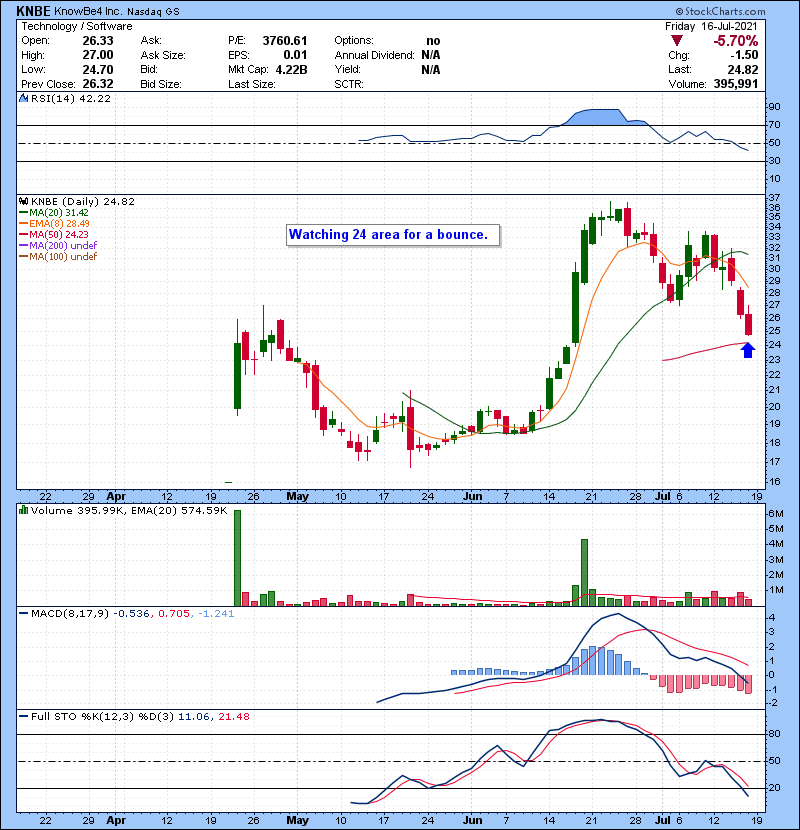Click the Bid Size label
The height and width of the screenshot is (830, 800).
(x=161, y=84)
